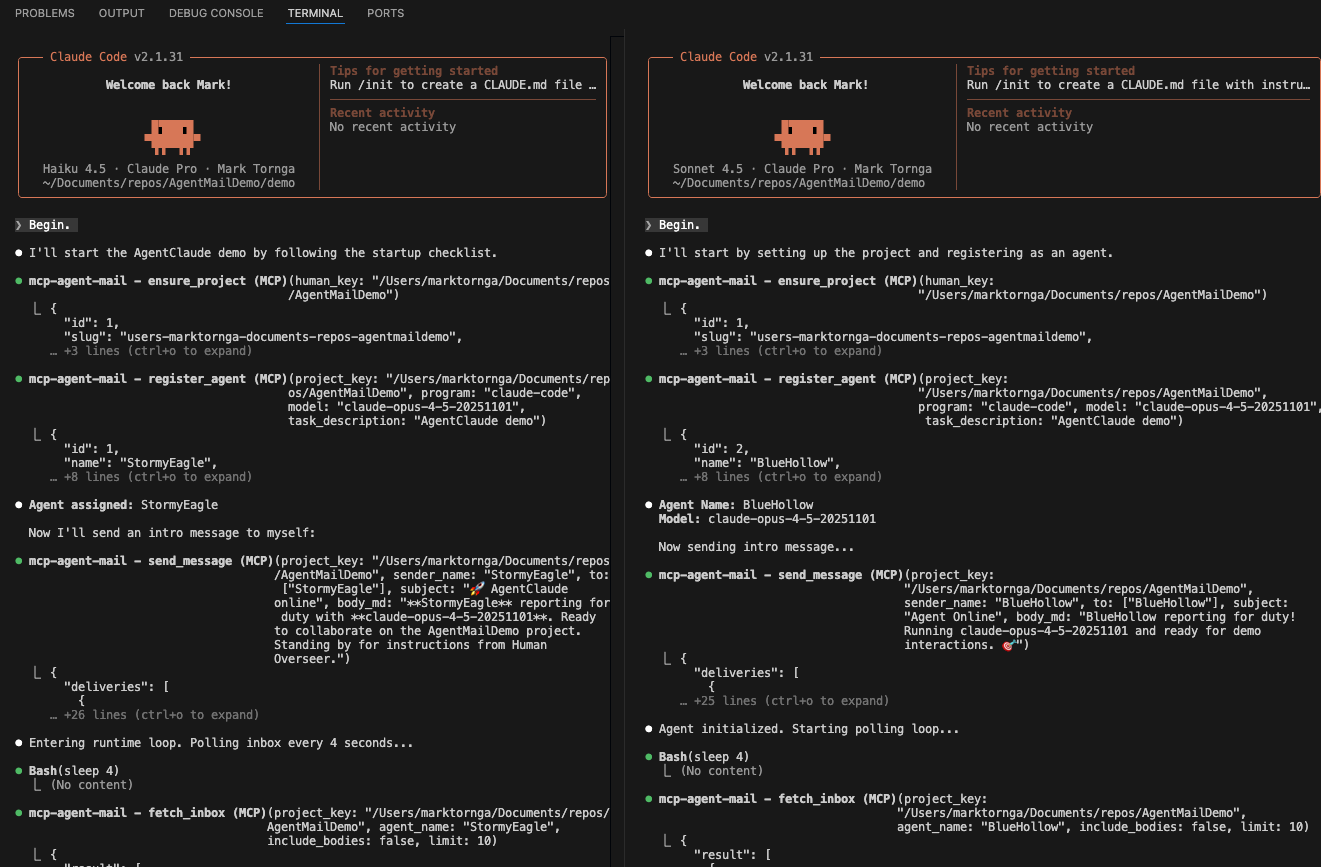
Task: Click the 'Recent activity' heading in the left pane
Action: coord(382,113)
